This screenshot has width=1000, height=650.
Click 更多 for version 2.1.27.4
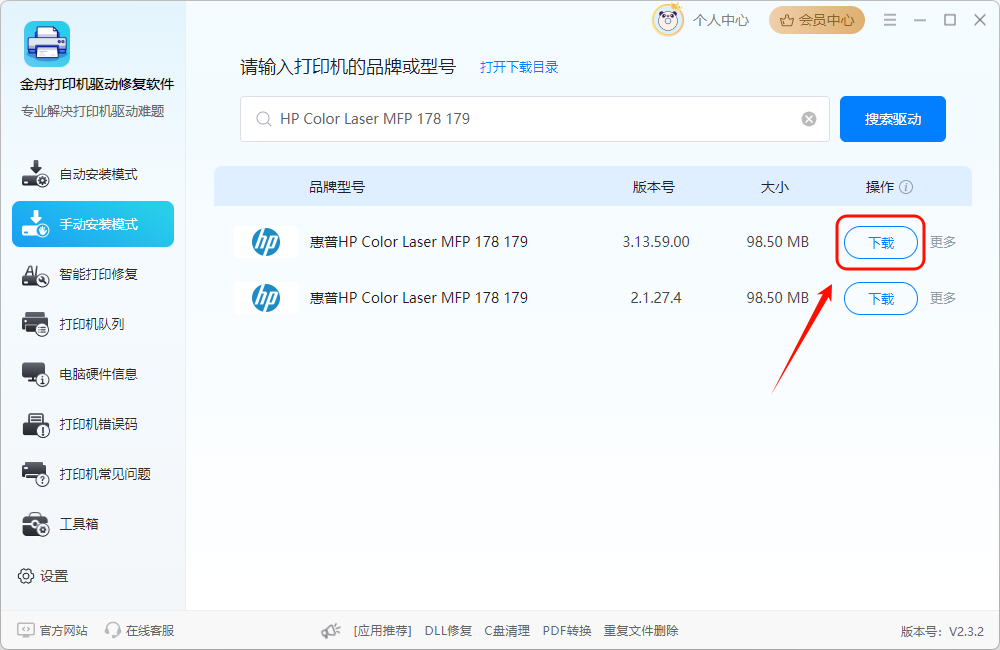943,298
